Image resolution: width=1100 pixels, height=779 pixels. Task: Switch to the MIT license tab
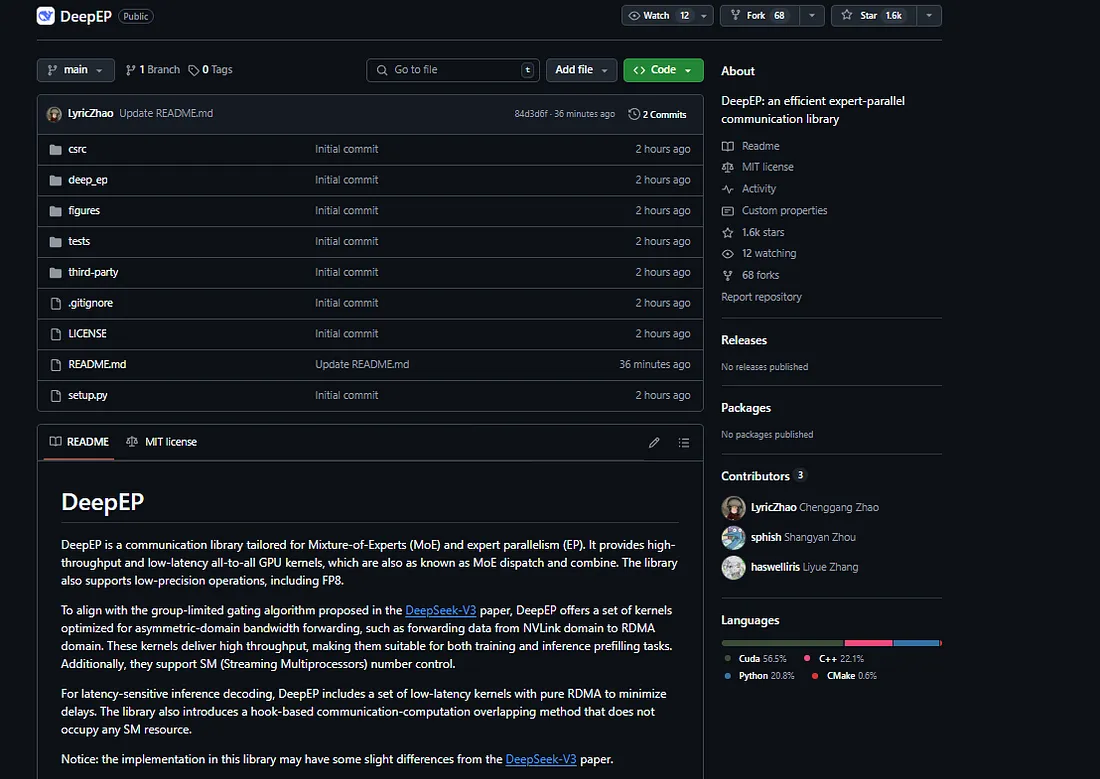click(161, 442)
